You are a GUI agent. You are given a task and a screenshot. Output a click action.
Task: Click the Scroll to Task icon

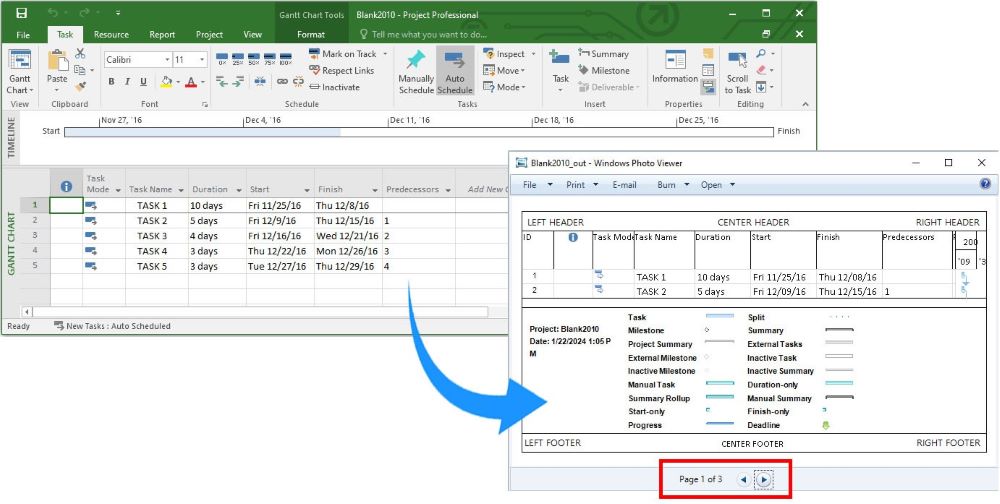737,60
